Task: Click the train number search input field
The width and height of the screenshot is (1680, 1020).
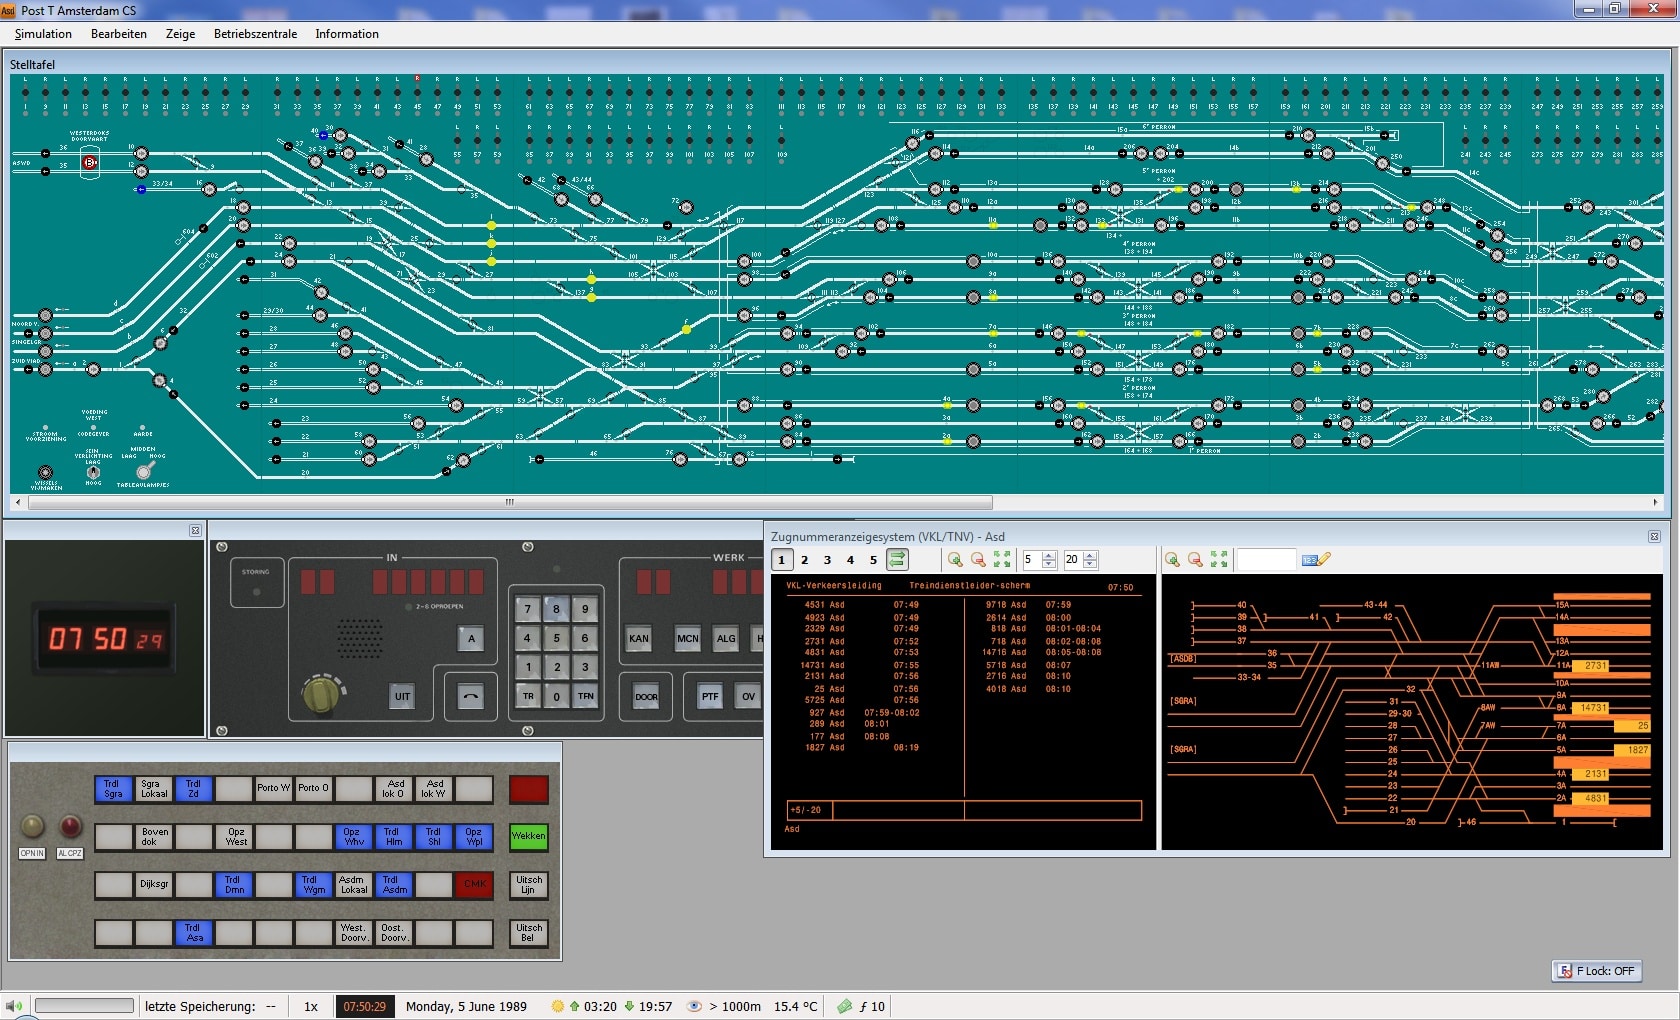Action: [x=1266, y=560]
